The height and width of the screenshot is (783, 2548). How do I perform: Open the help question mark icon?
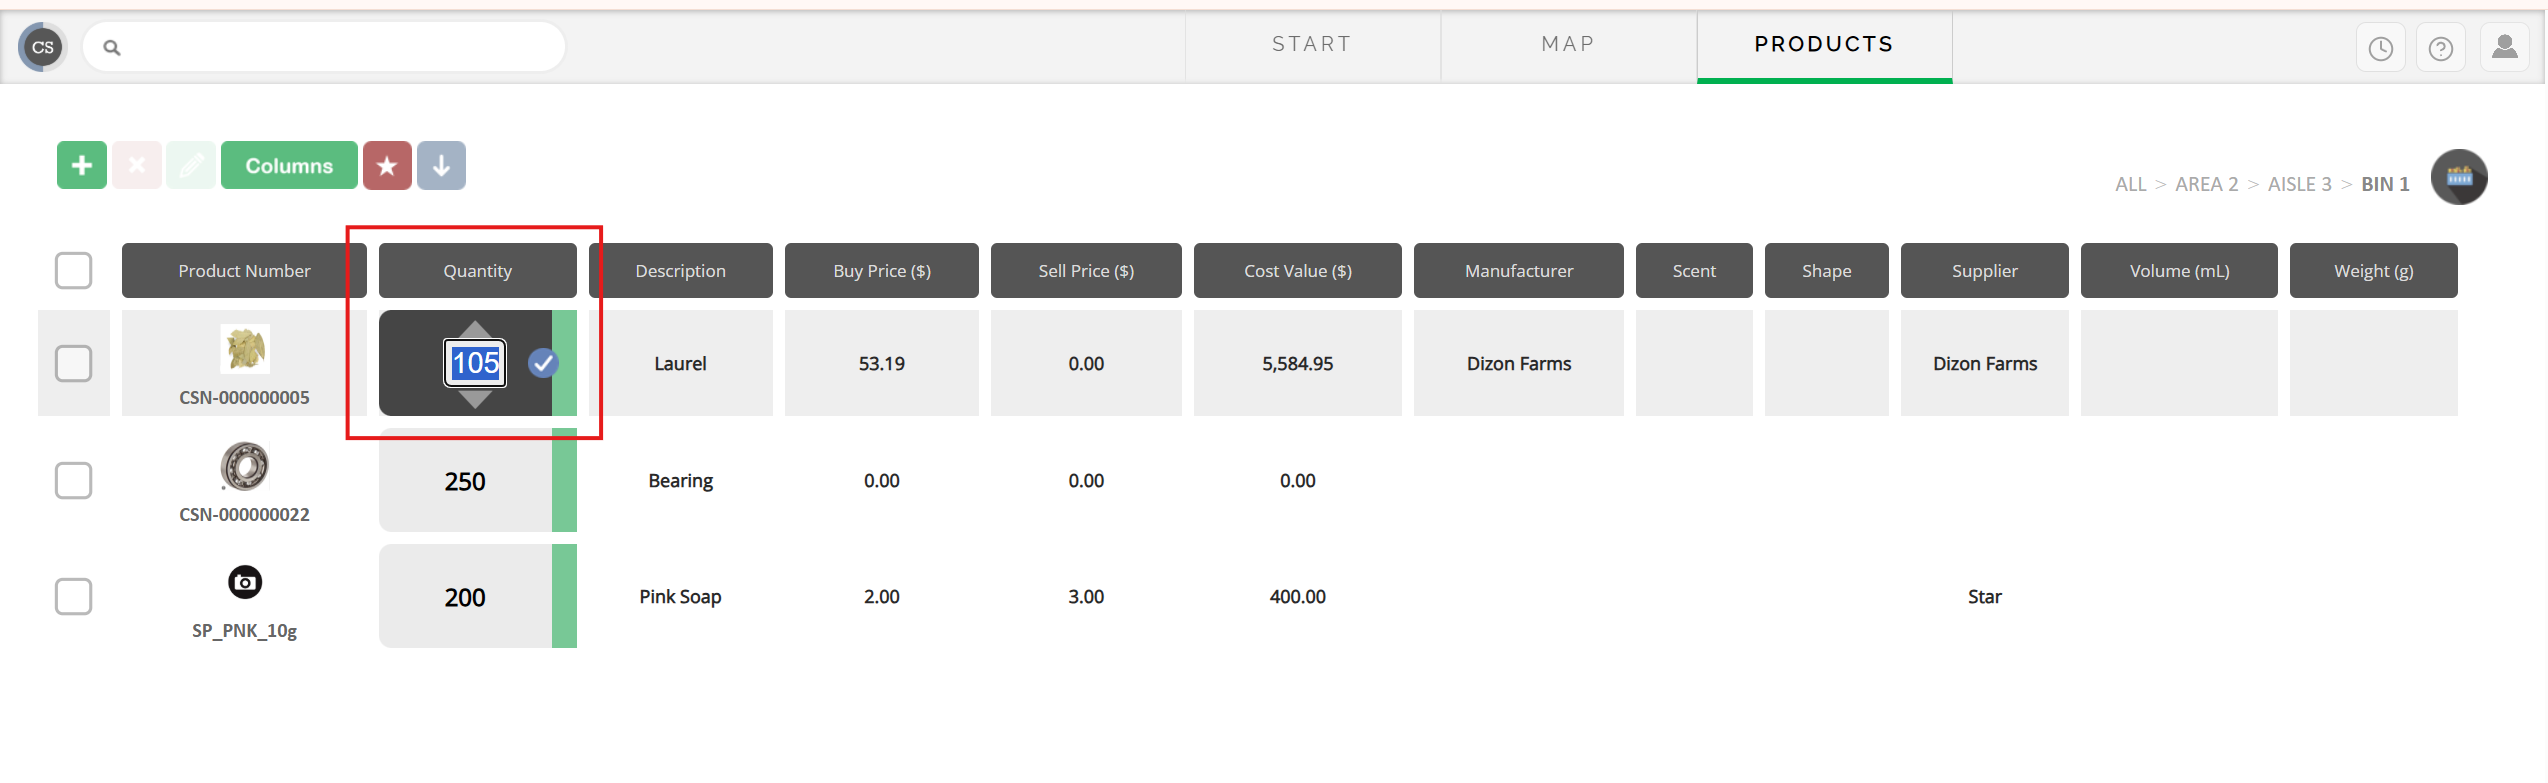(2440, 48)
